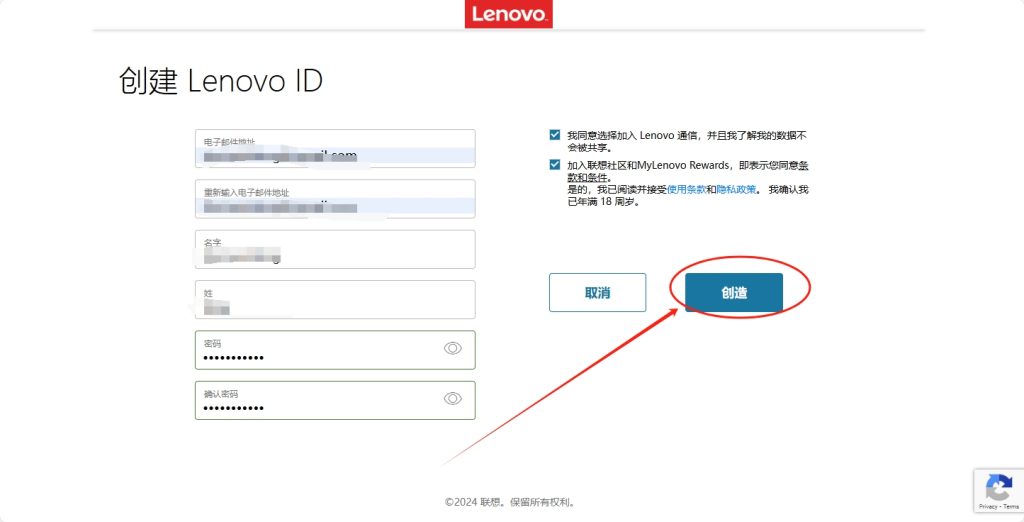Uncheck the Lenovo 通信 opt-in checkbox
Viewport: 1024px width, 522px height.
pyautogui.click(x=555, y=134)
